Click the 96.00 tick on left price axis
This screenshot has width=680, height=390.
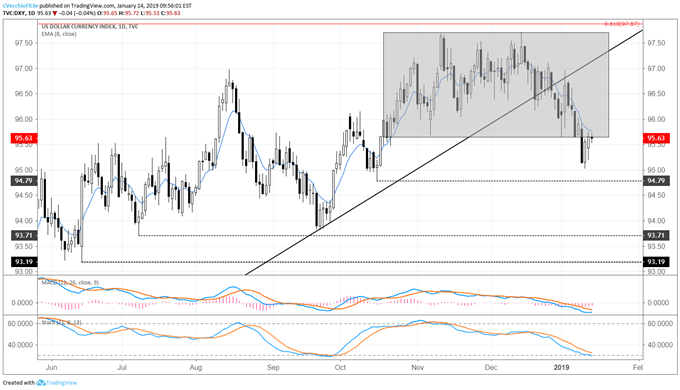pyautogui.click(x=24, y=119)
